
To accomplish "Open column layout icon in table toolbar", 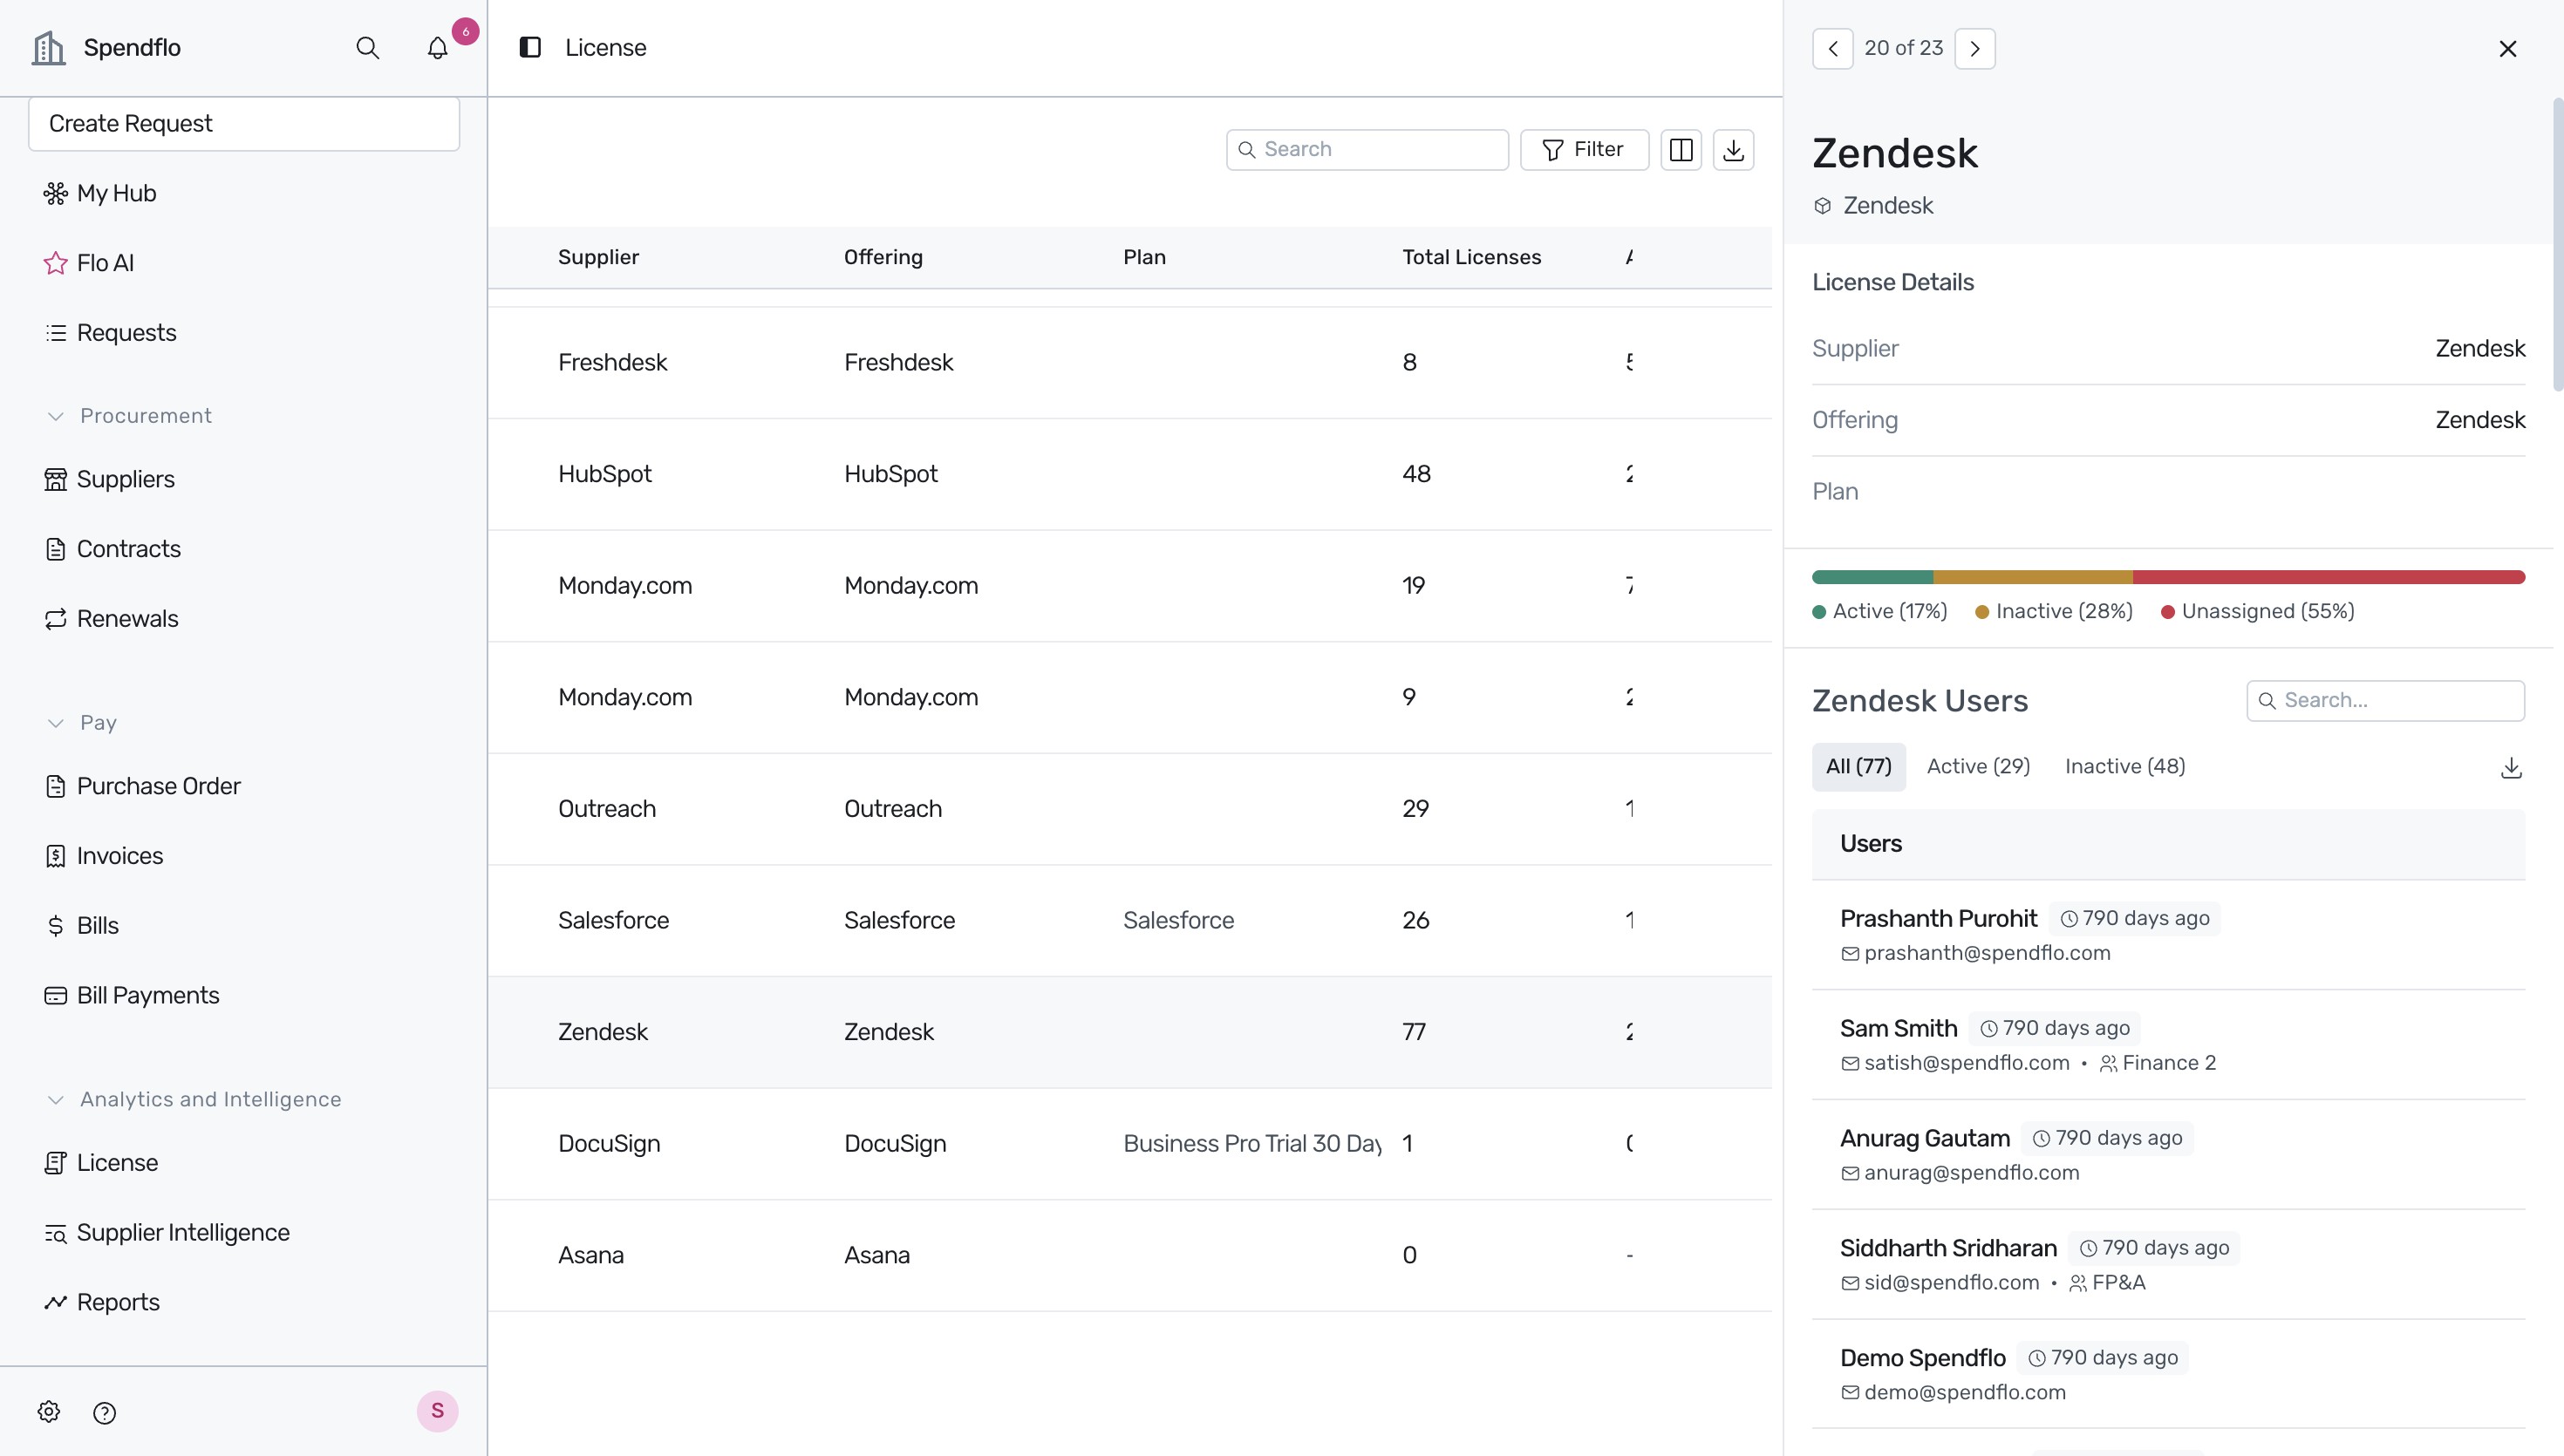I will point(1681,150).
